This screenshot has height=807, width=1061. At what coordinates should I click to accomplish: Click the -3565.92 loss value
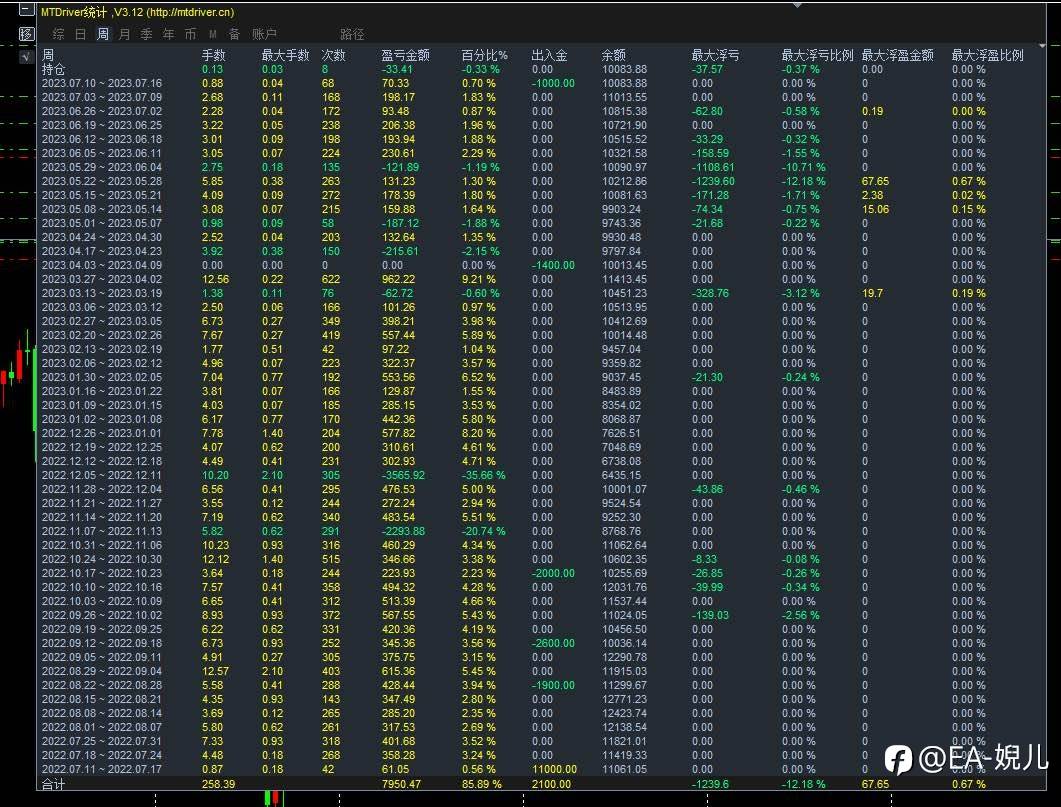pos(403,475)
